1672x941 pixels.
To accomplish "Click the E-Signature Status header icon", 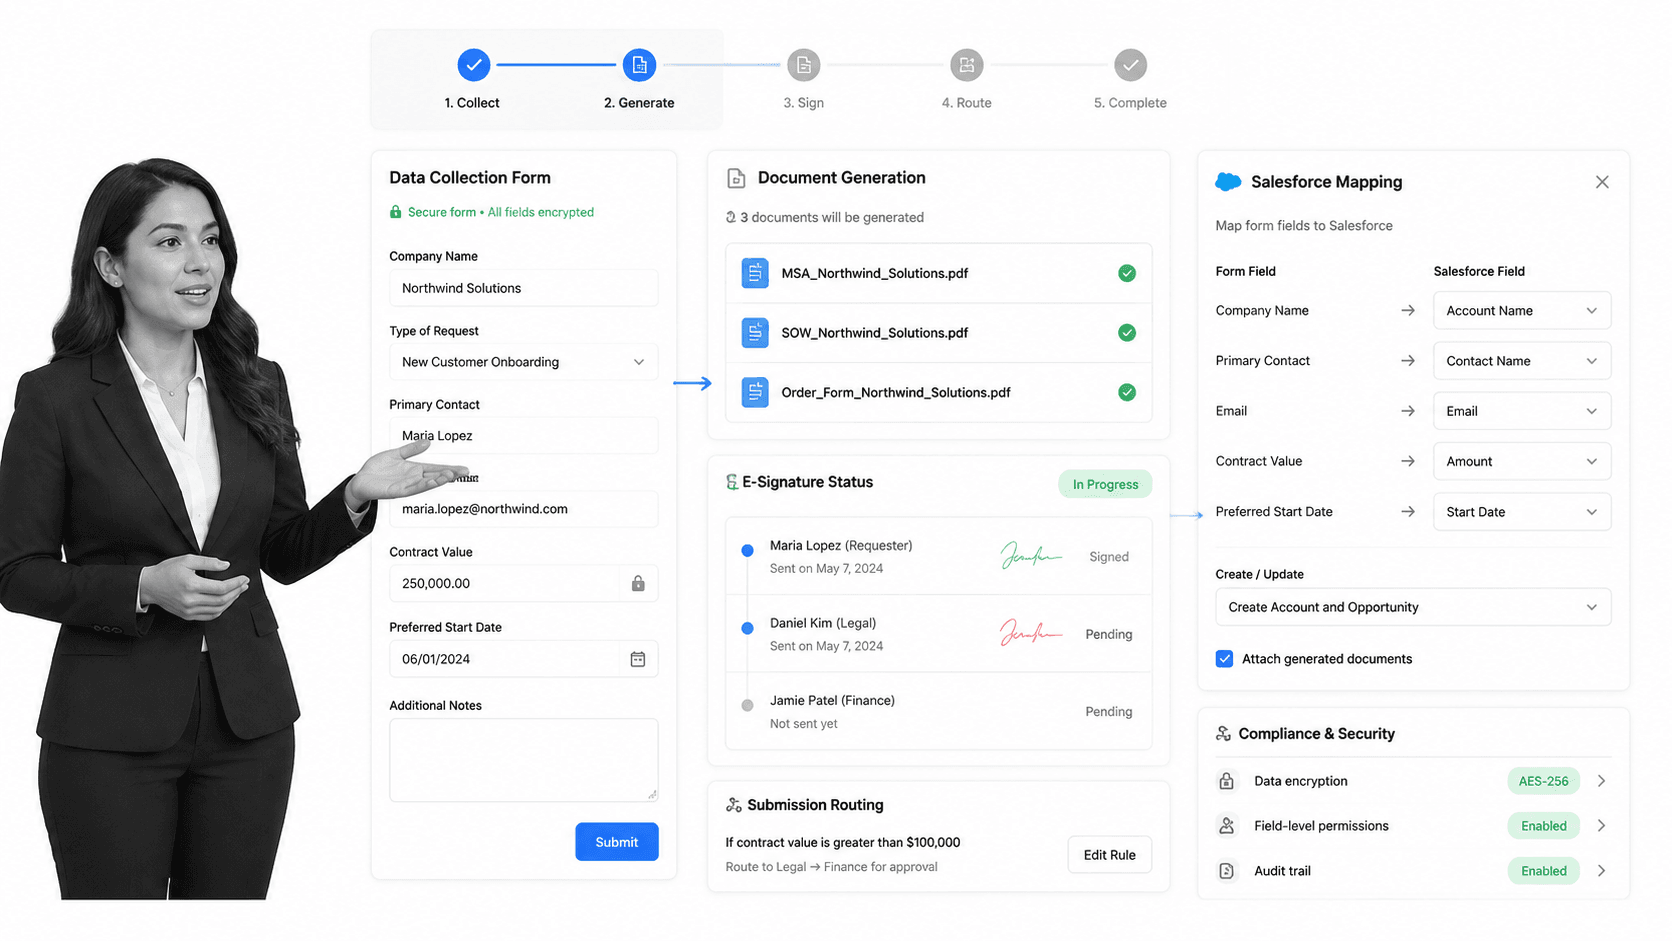I will tap(732, 482).
